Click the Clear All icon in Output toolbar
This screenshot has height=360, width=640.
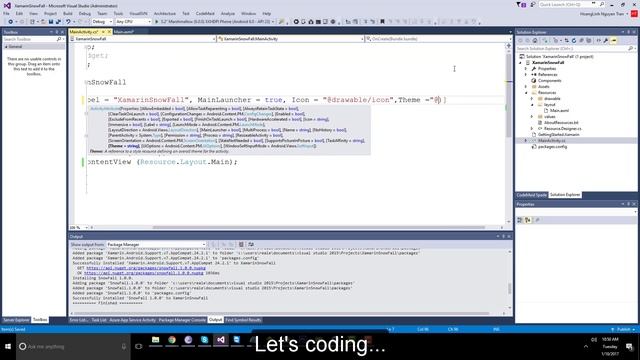click(241, 244)
